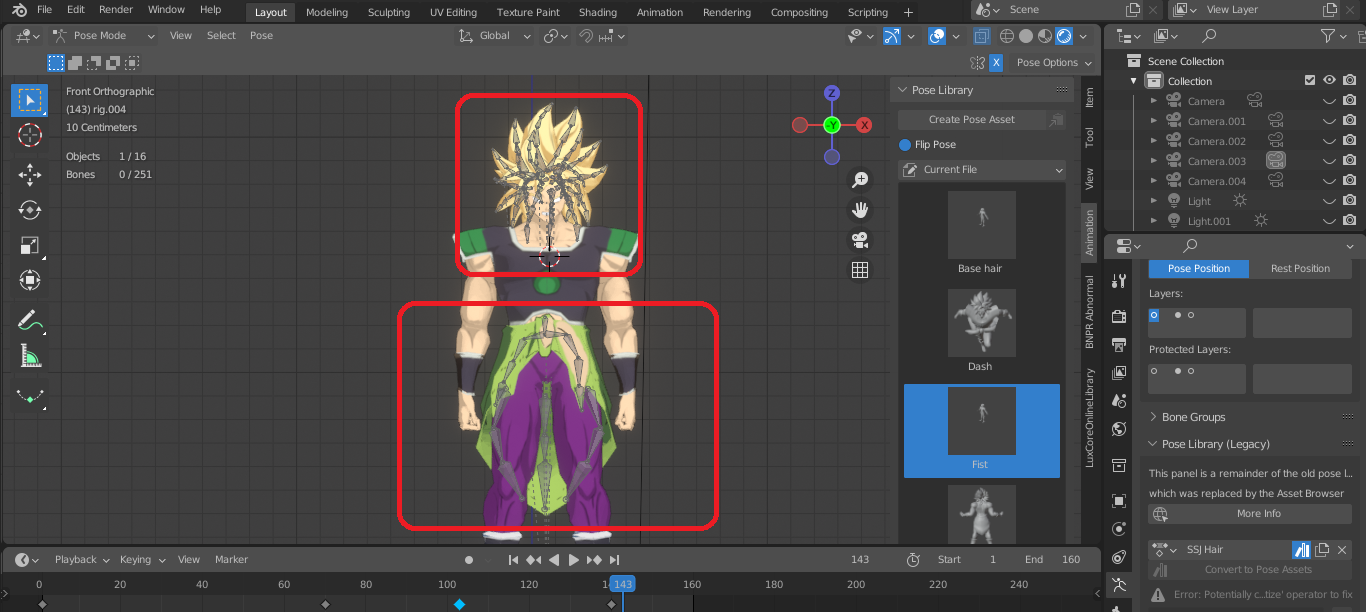
Task: Click the pan view hand icon
Action: (859, 210)
